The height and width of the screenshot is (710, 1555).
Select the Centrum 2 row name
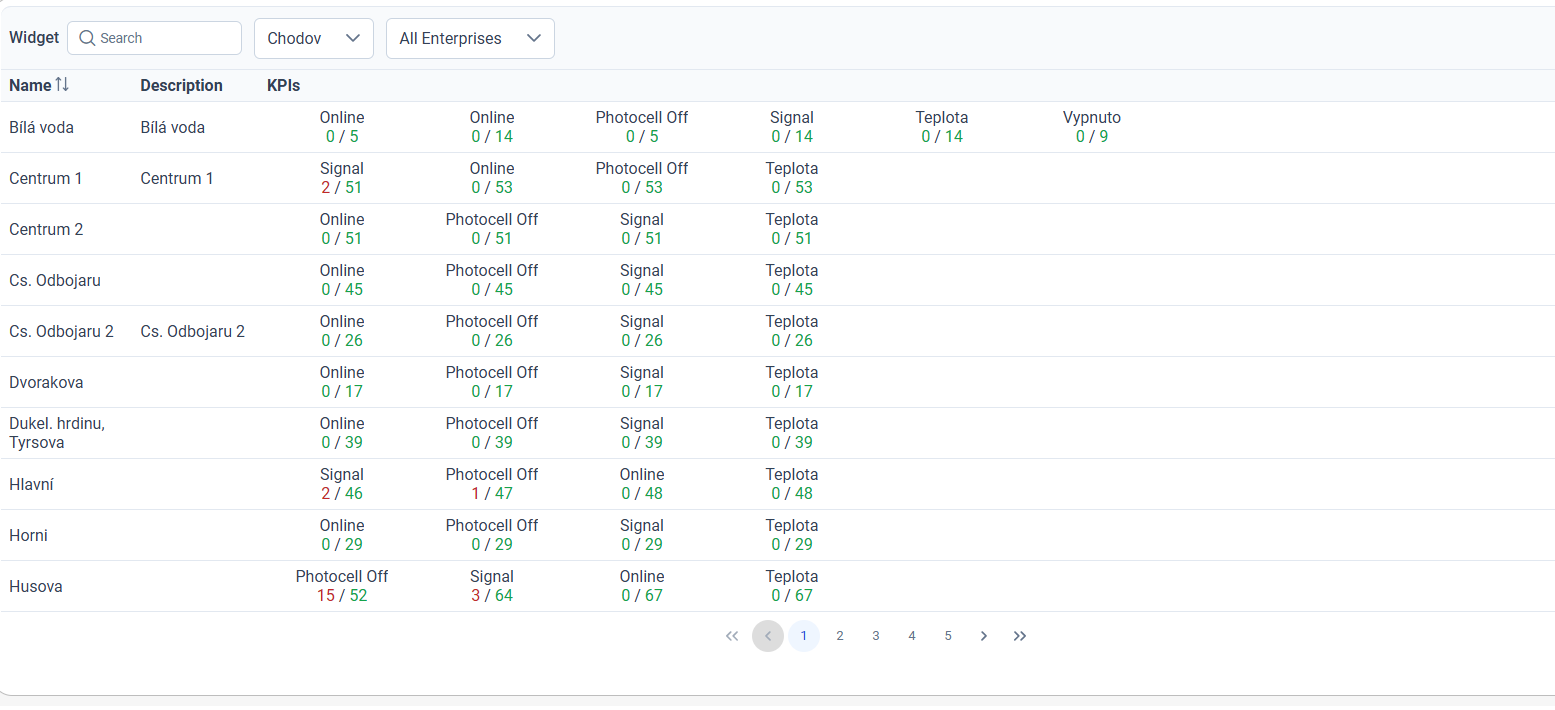[x=46, y=229]
